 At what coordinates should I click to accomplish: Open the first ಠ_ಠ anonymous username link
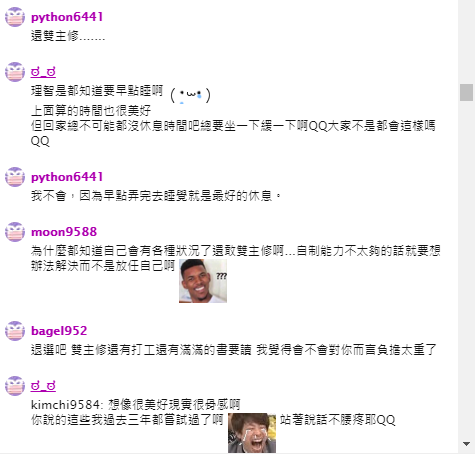(x=43, y=72)
